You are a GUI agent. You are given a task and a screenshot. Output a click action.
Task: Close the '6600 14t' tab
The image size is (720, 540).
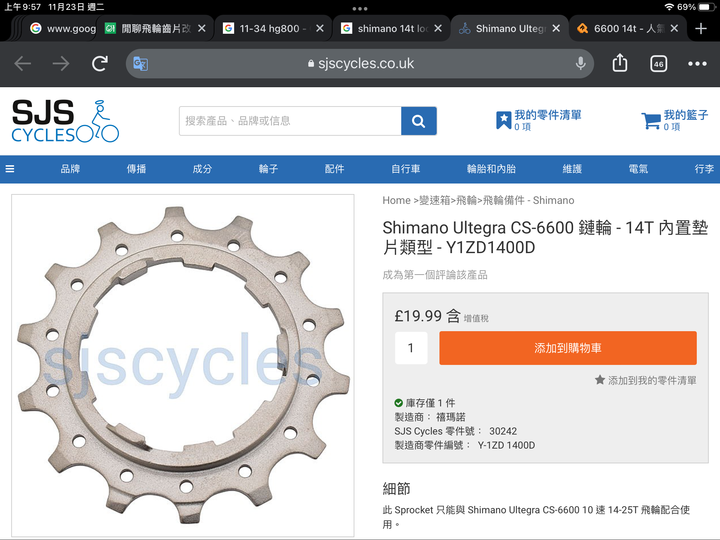point(674,28)
